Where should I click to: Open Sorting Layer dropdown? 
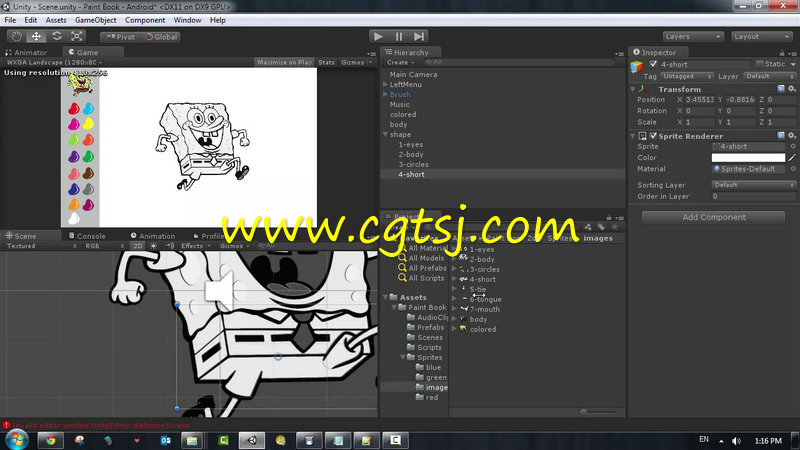coord(754,185)
